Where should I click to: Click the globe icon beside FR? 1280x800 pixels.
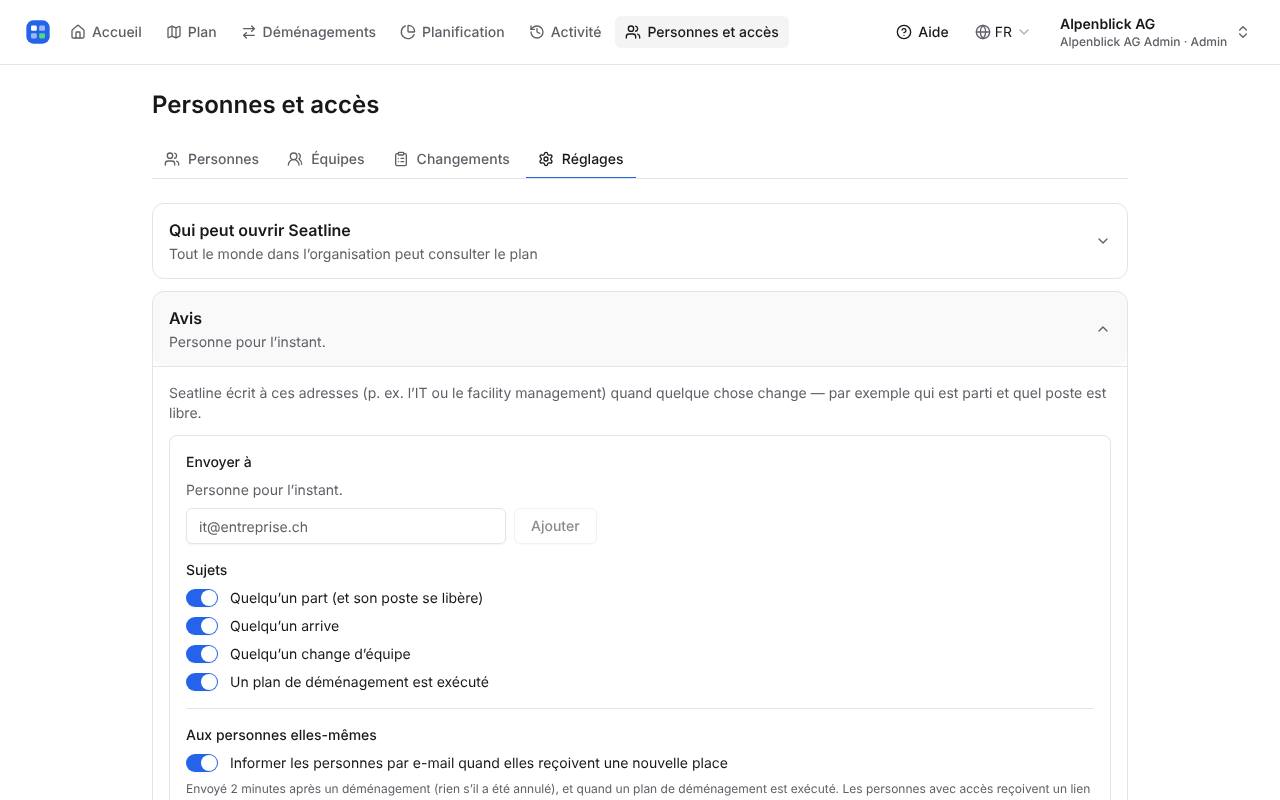982,32
